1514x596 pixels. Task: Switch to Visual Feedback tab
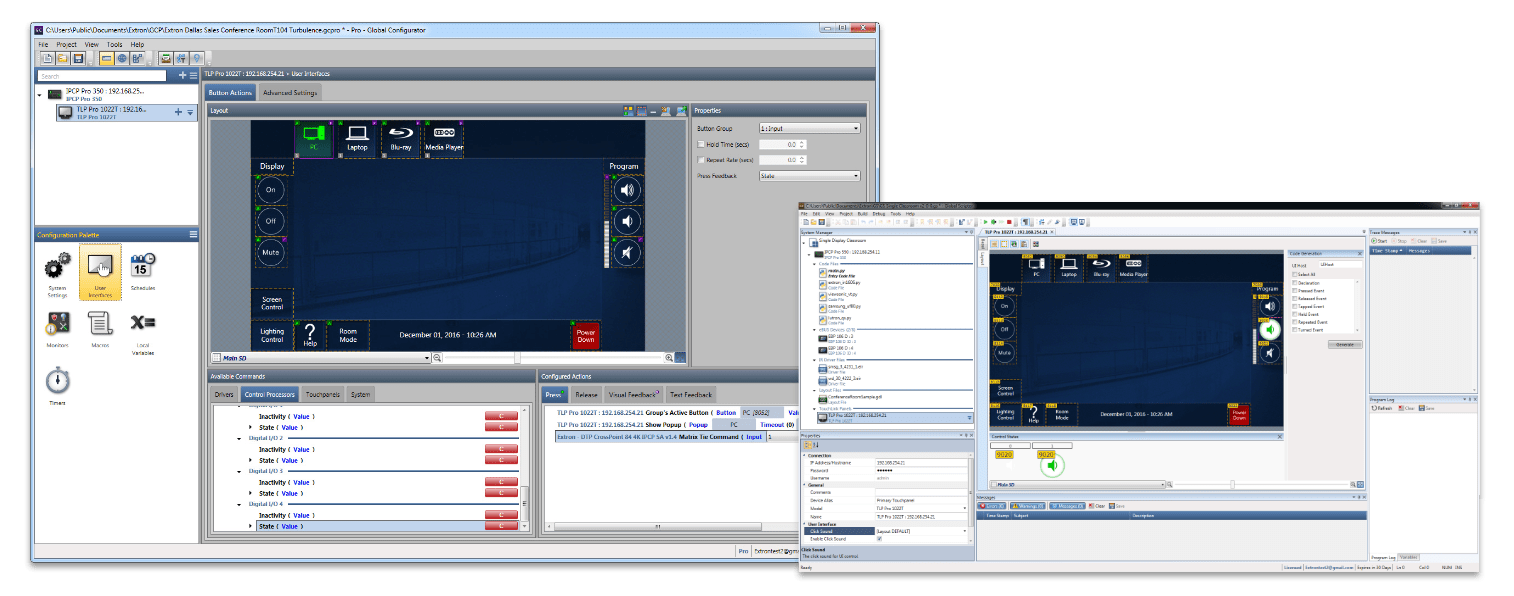633,395
